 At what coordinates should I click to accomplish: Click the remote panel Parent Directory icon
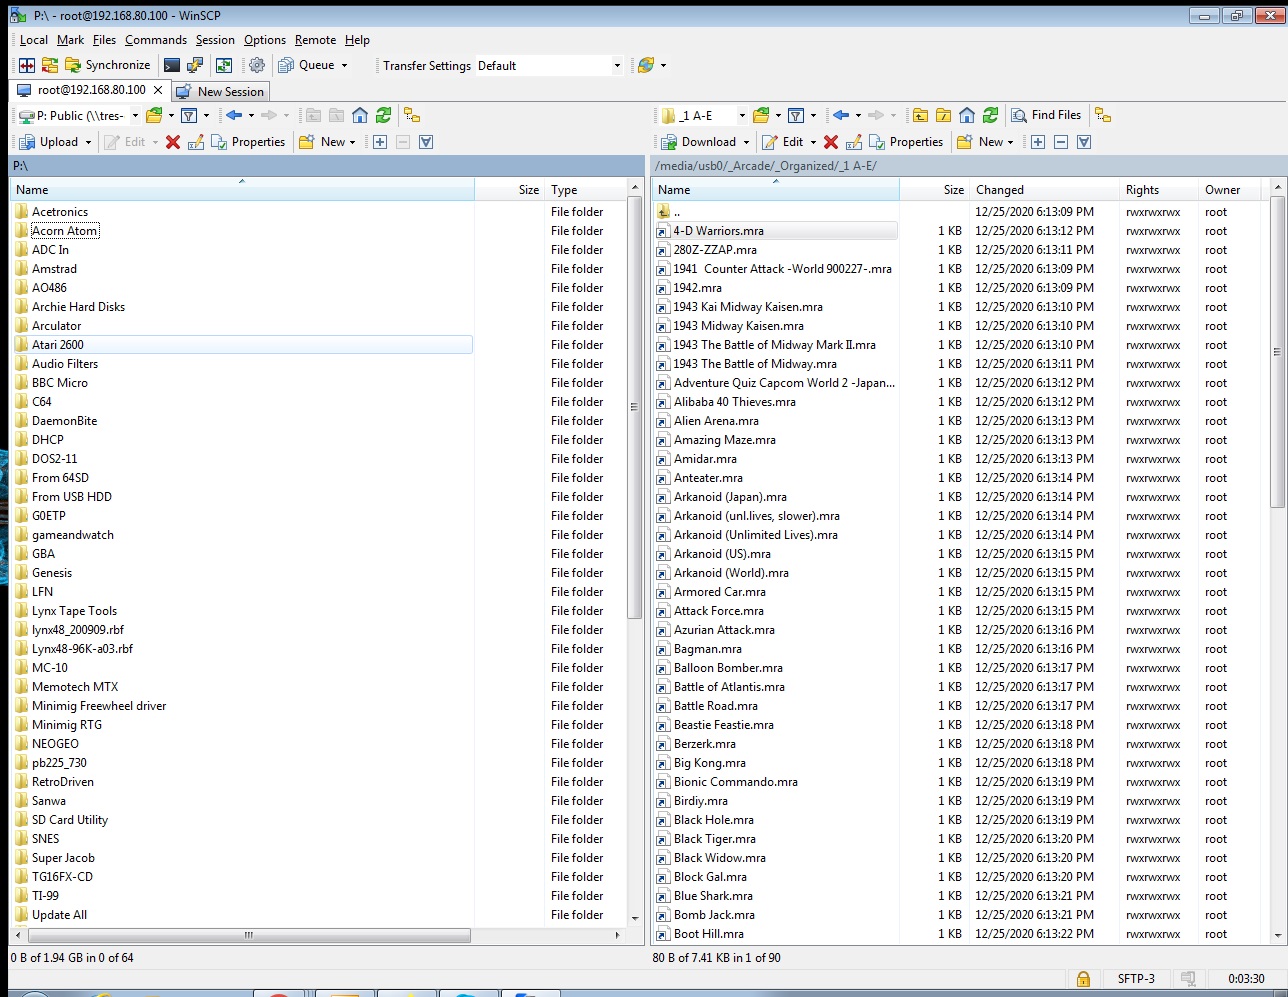[x=920, y=115]
